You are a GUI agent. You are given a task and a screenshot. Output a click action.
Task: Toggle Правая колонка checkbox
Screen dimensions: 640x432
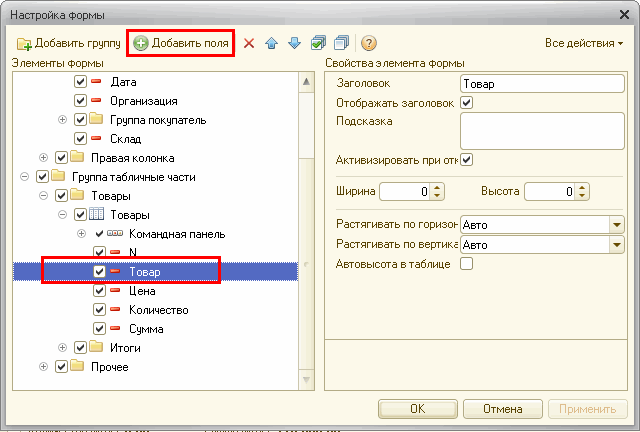[61, 158]
